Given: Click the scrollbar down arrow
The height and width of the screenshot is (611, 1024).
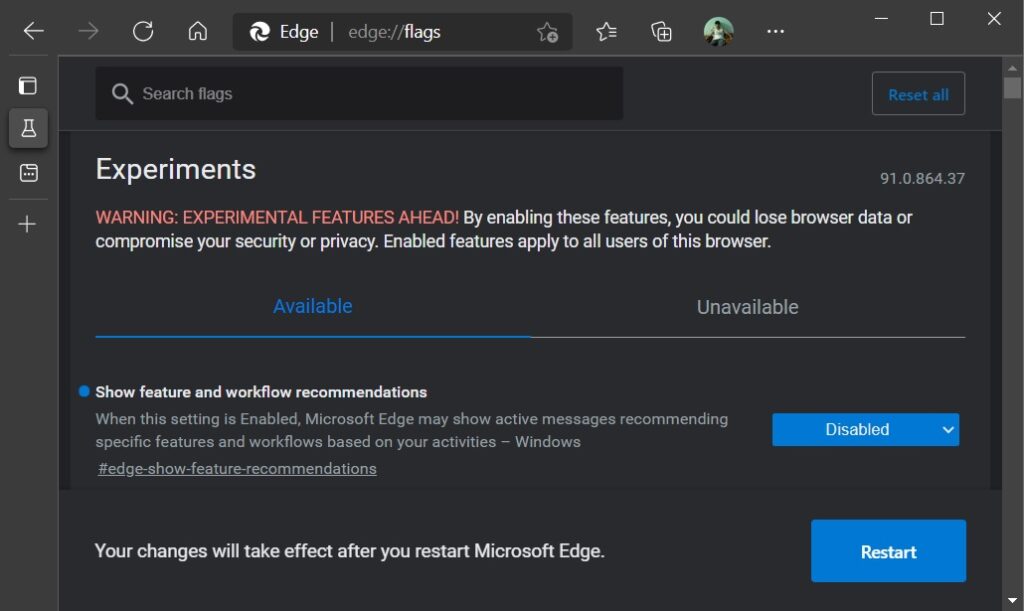Looking at the screenshot, I should pos(1014,601).
